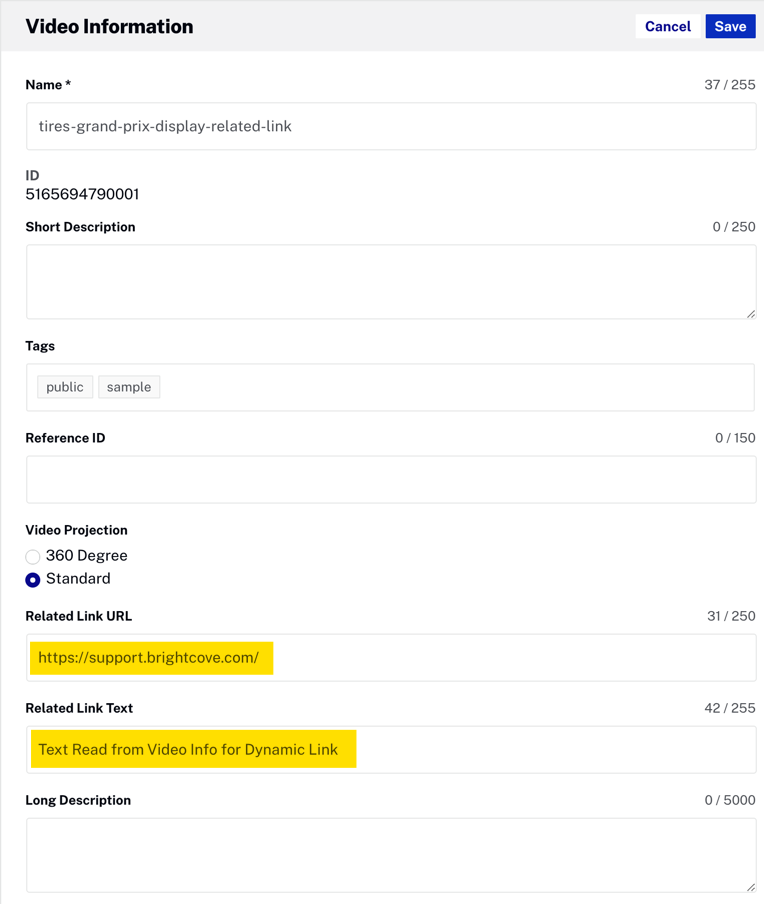The width and height of the screenshot is (764, 904).
Task: Focus the Related Link Text input box
Action: (x=550, y=750)
